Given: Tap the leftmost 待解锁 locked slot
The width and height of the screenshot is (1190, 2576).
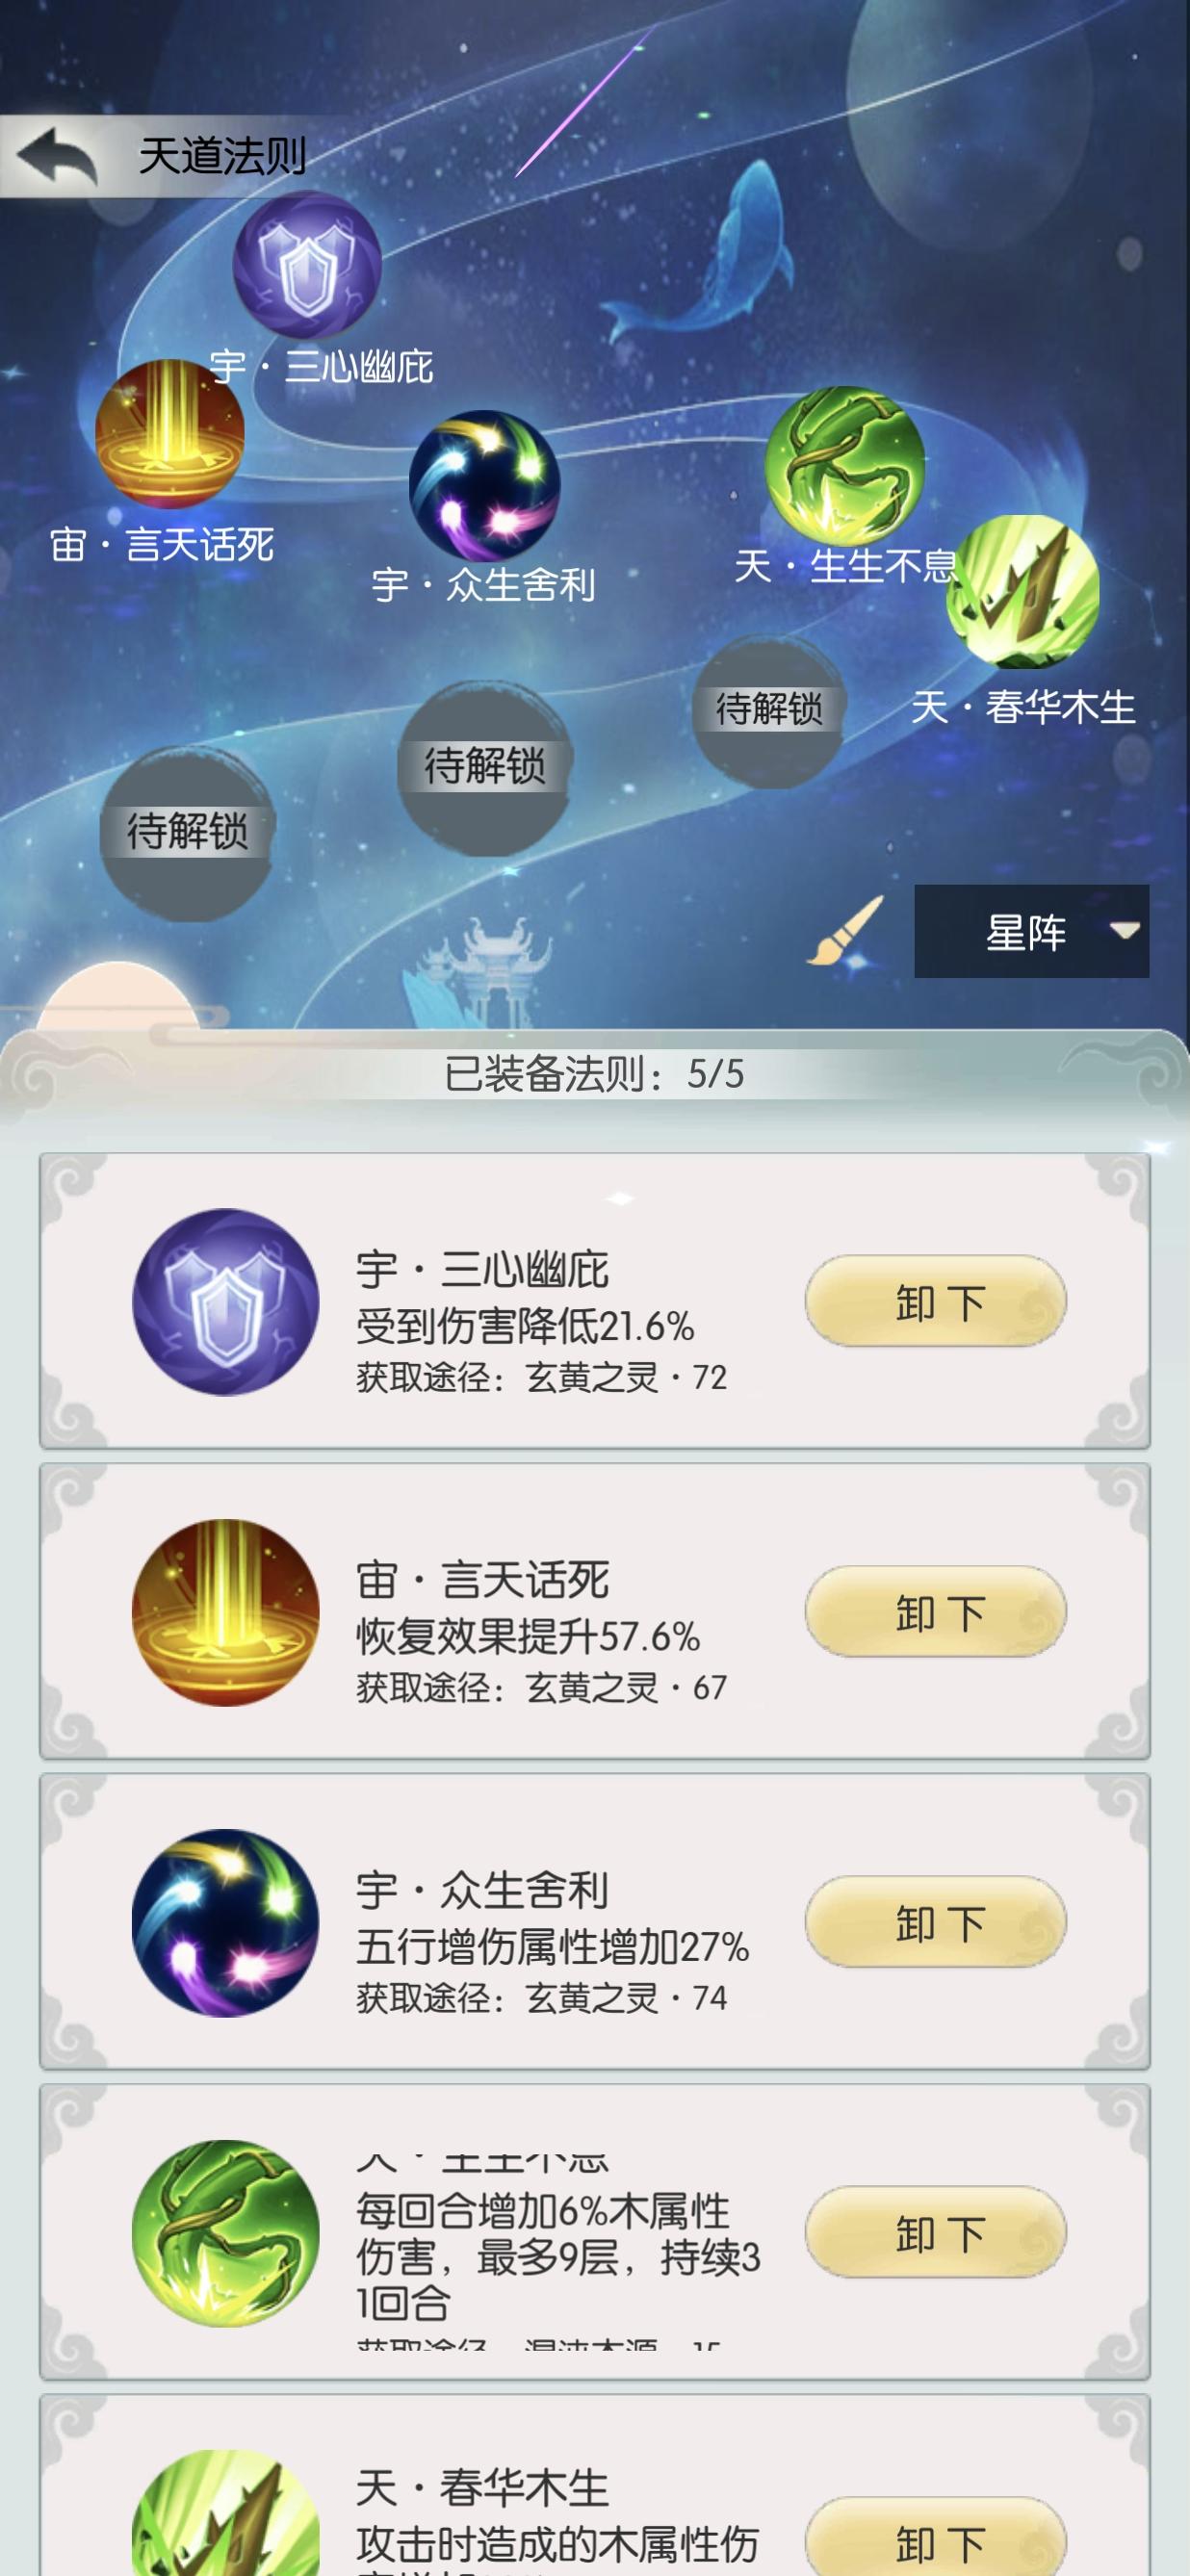Looking at the screenshot, I should tap(187, 832).
